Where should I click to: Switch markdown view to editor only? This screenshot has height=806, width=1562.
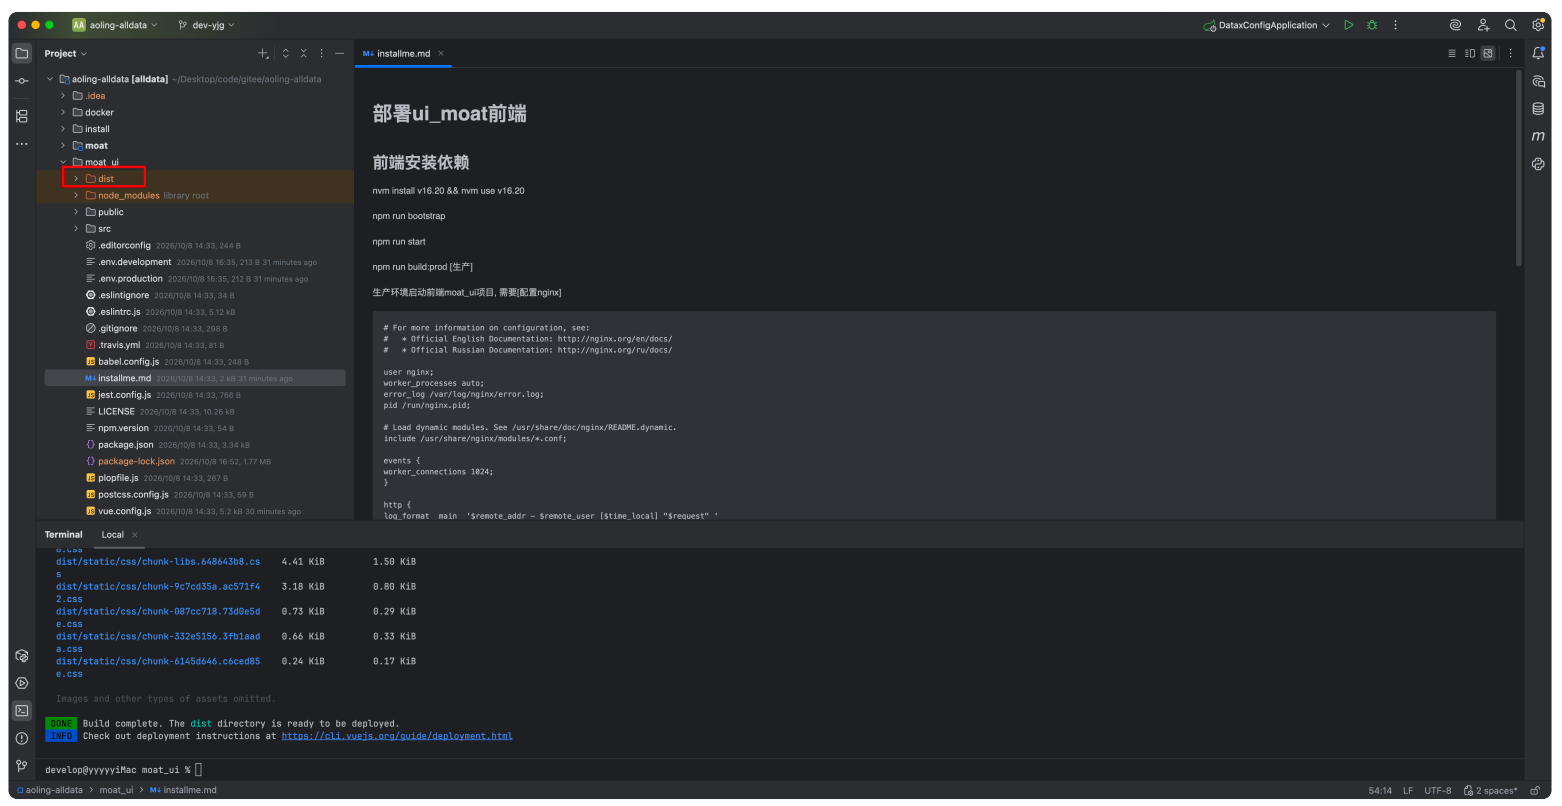click(1452, 53)
